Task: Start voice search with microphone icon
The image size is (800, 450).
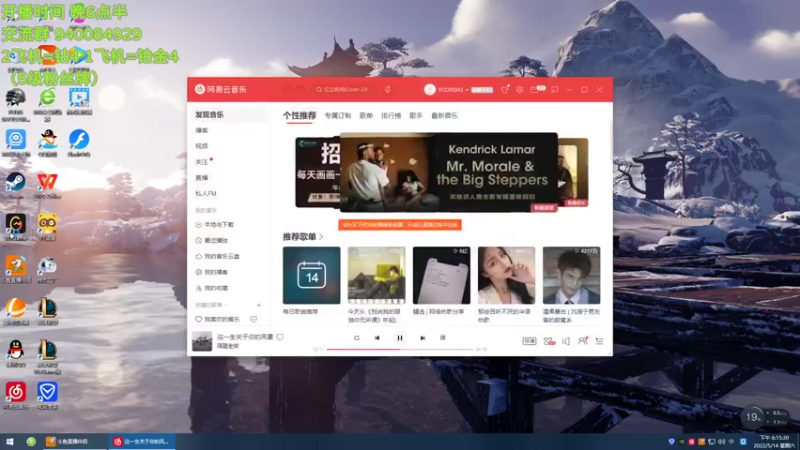Action: point(388,89)
